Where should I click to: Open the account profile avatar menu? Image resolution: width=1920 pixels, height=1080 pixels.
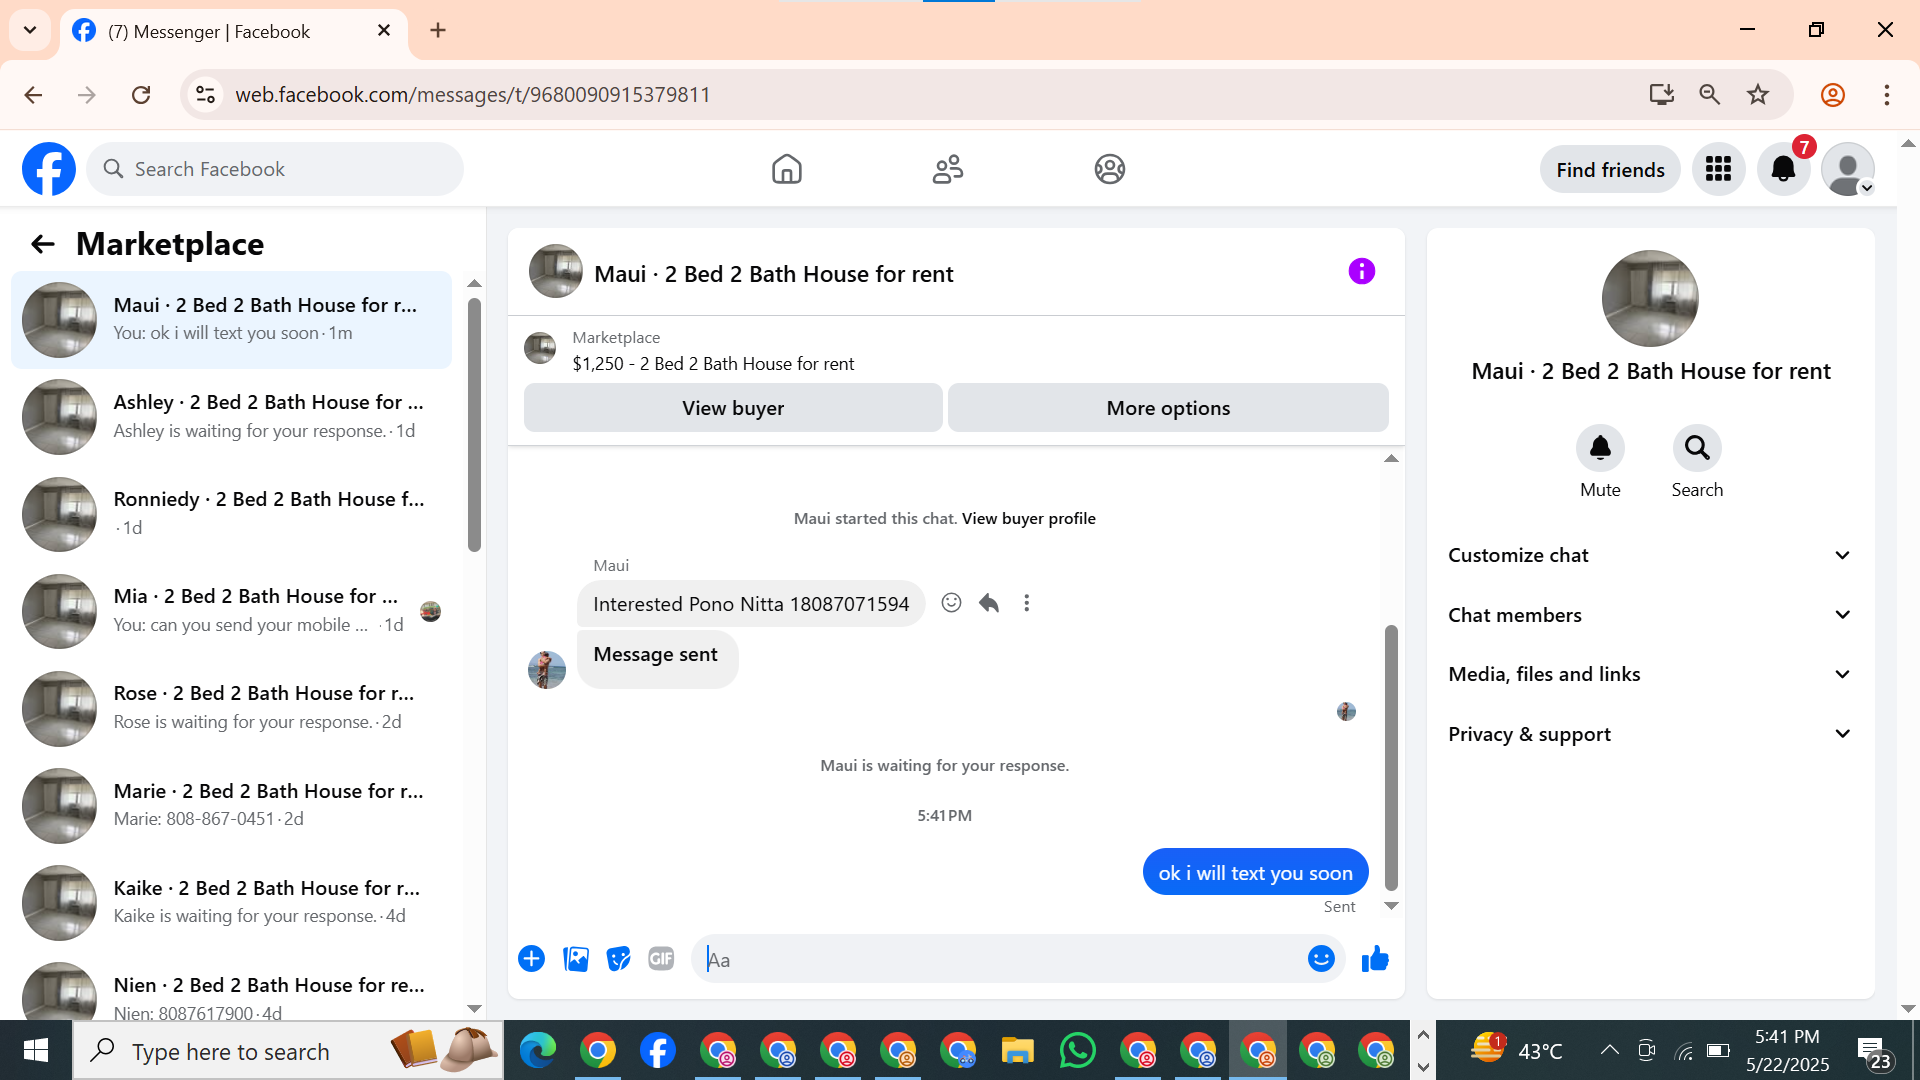(1848, 169)
